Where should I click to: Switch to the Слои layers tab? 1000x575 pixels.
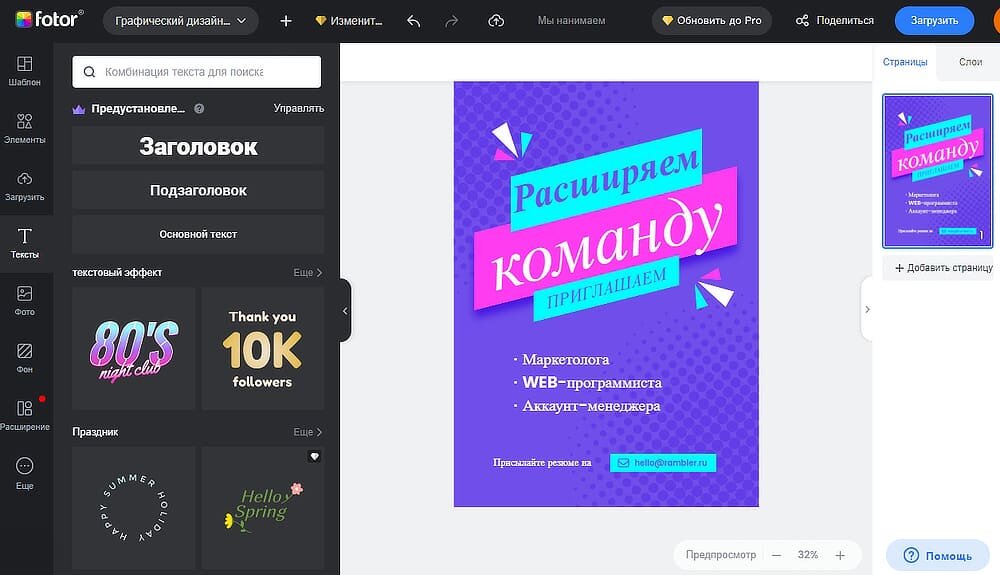(970, 62)
